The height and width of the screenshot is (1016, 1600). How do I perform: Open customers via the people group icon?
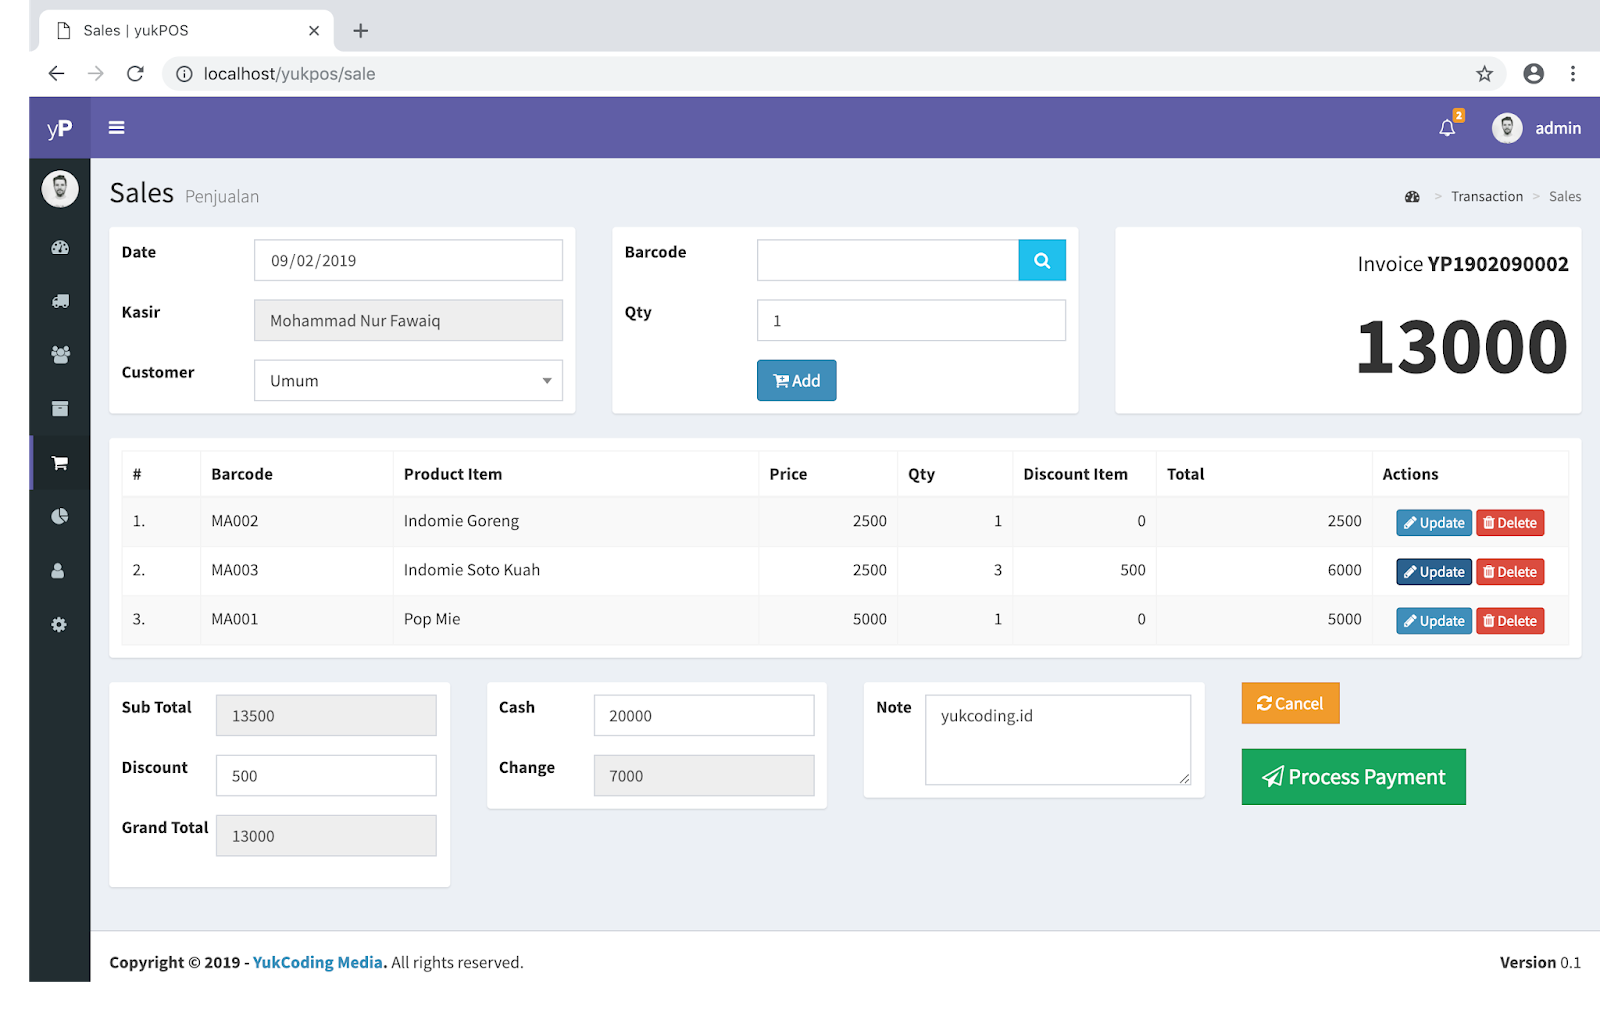point(59,355)
